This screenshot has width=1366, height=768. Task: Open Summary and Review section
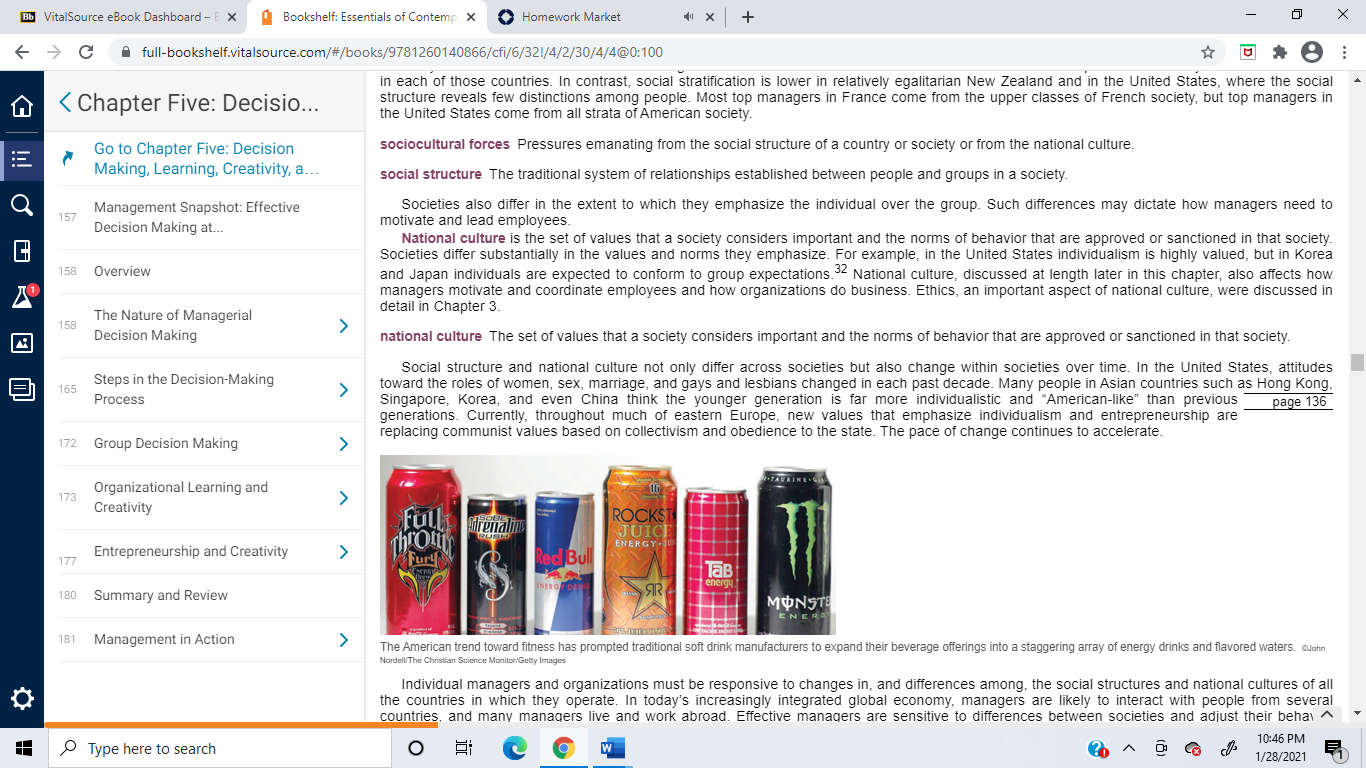click(161, 595)
